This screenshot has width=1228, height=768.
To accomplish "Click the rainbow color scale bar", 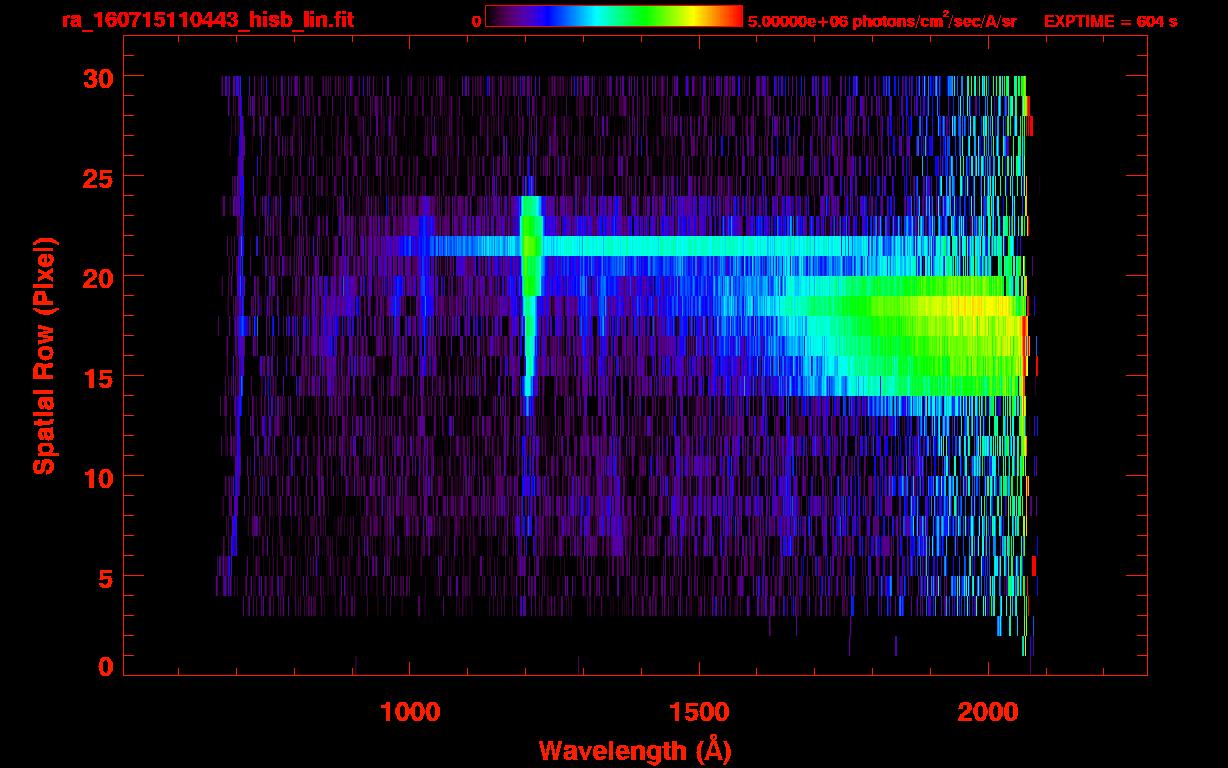I will [613, 16].
